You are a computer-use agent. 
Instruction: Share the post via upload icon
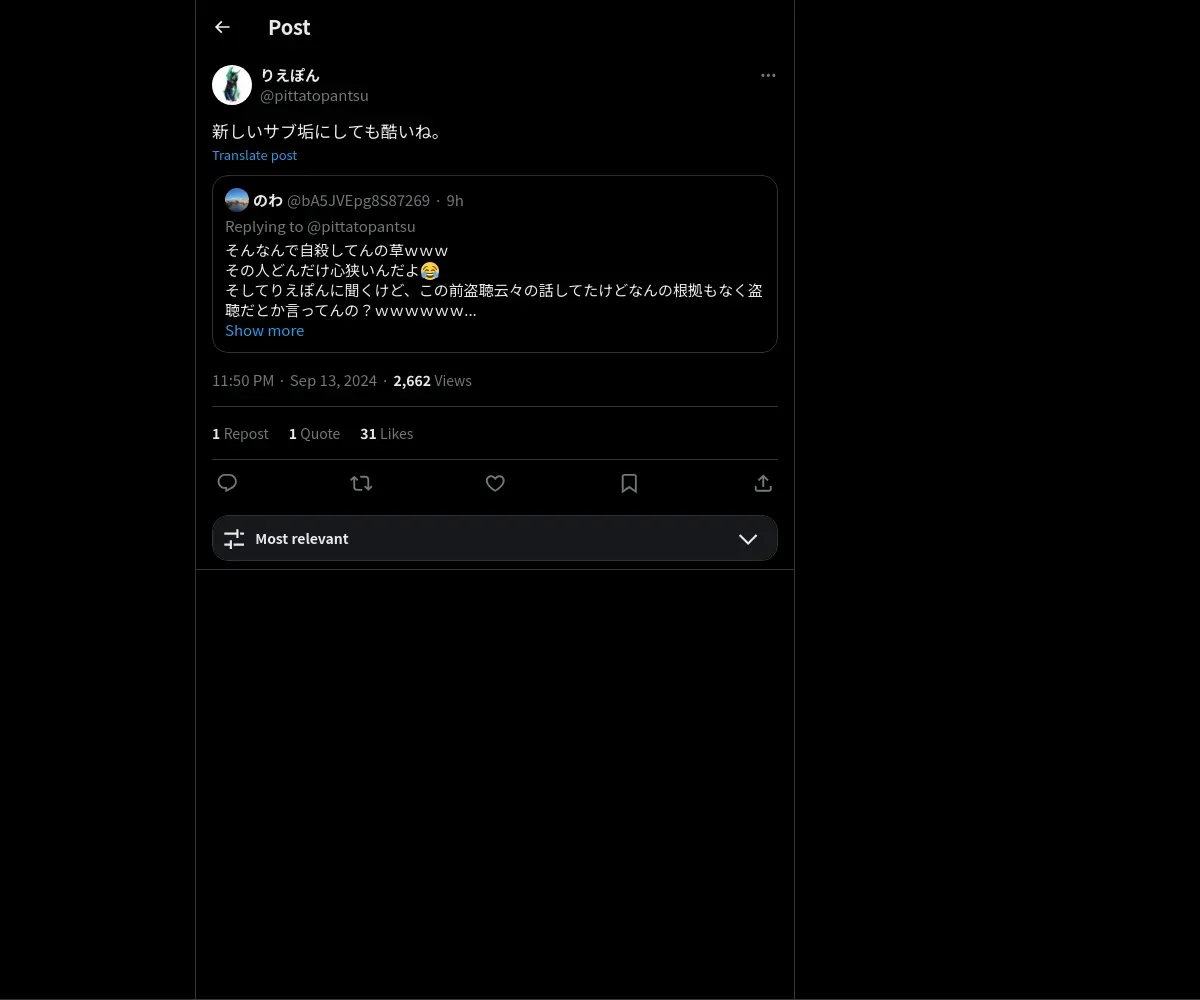(763, 483)
